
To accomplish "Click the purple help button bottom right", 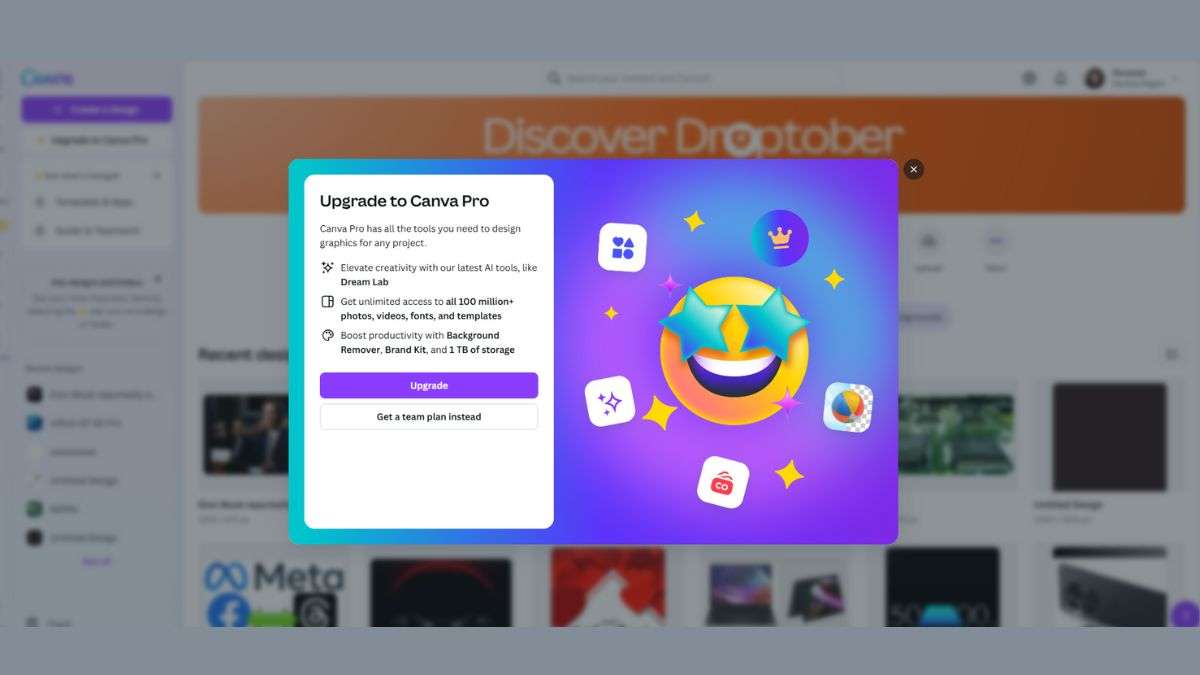I will pos(1185,613).
